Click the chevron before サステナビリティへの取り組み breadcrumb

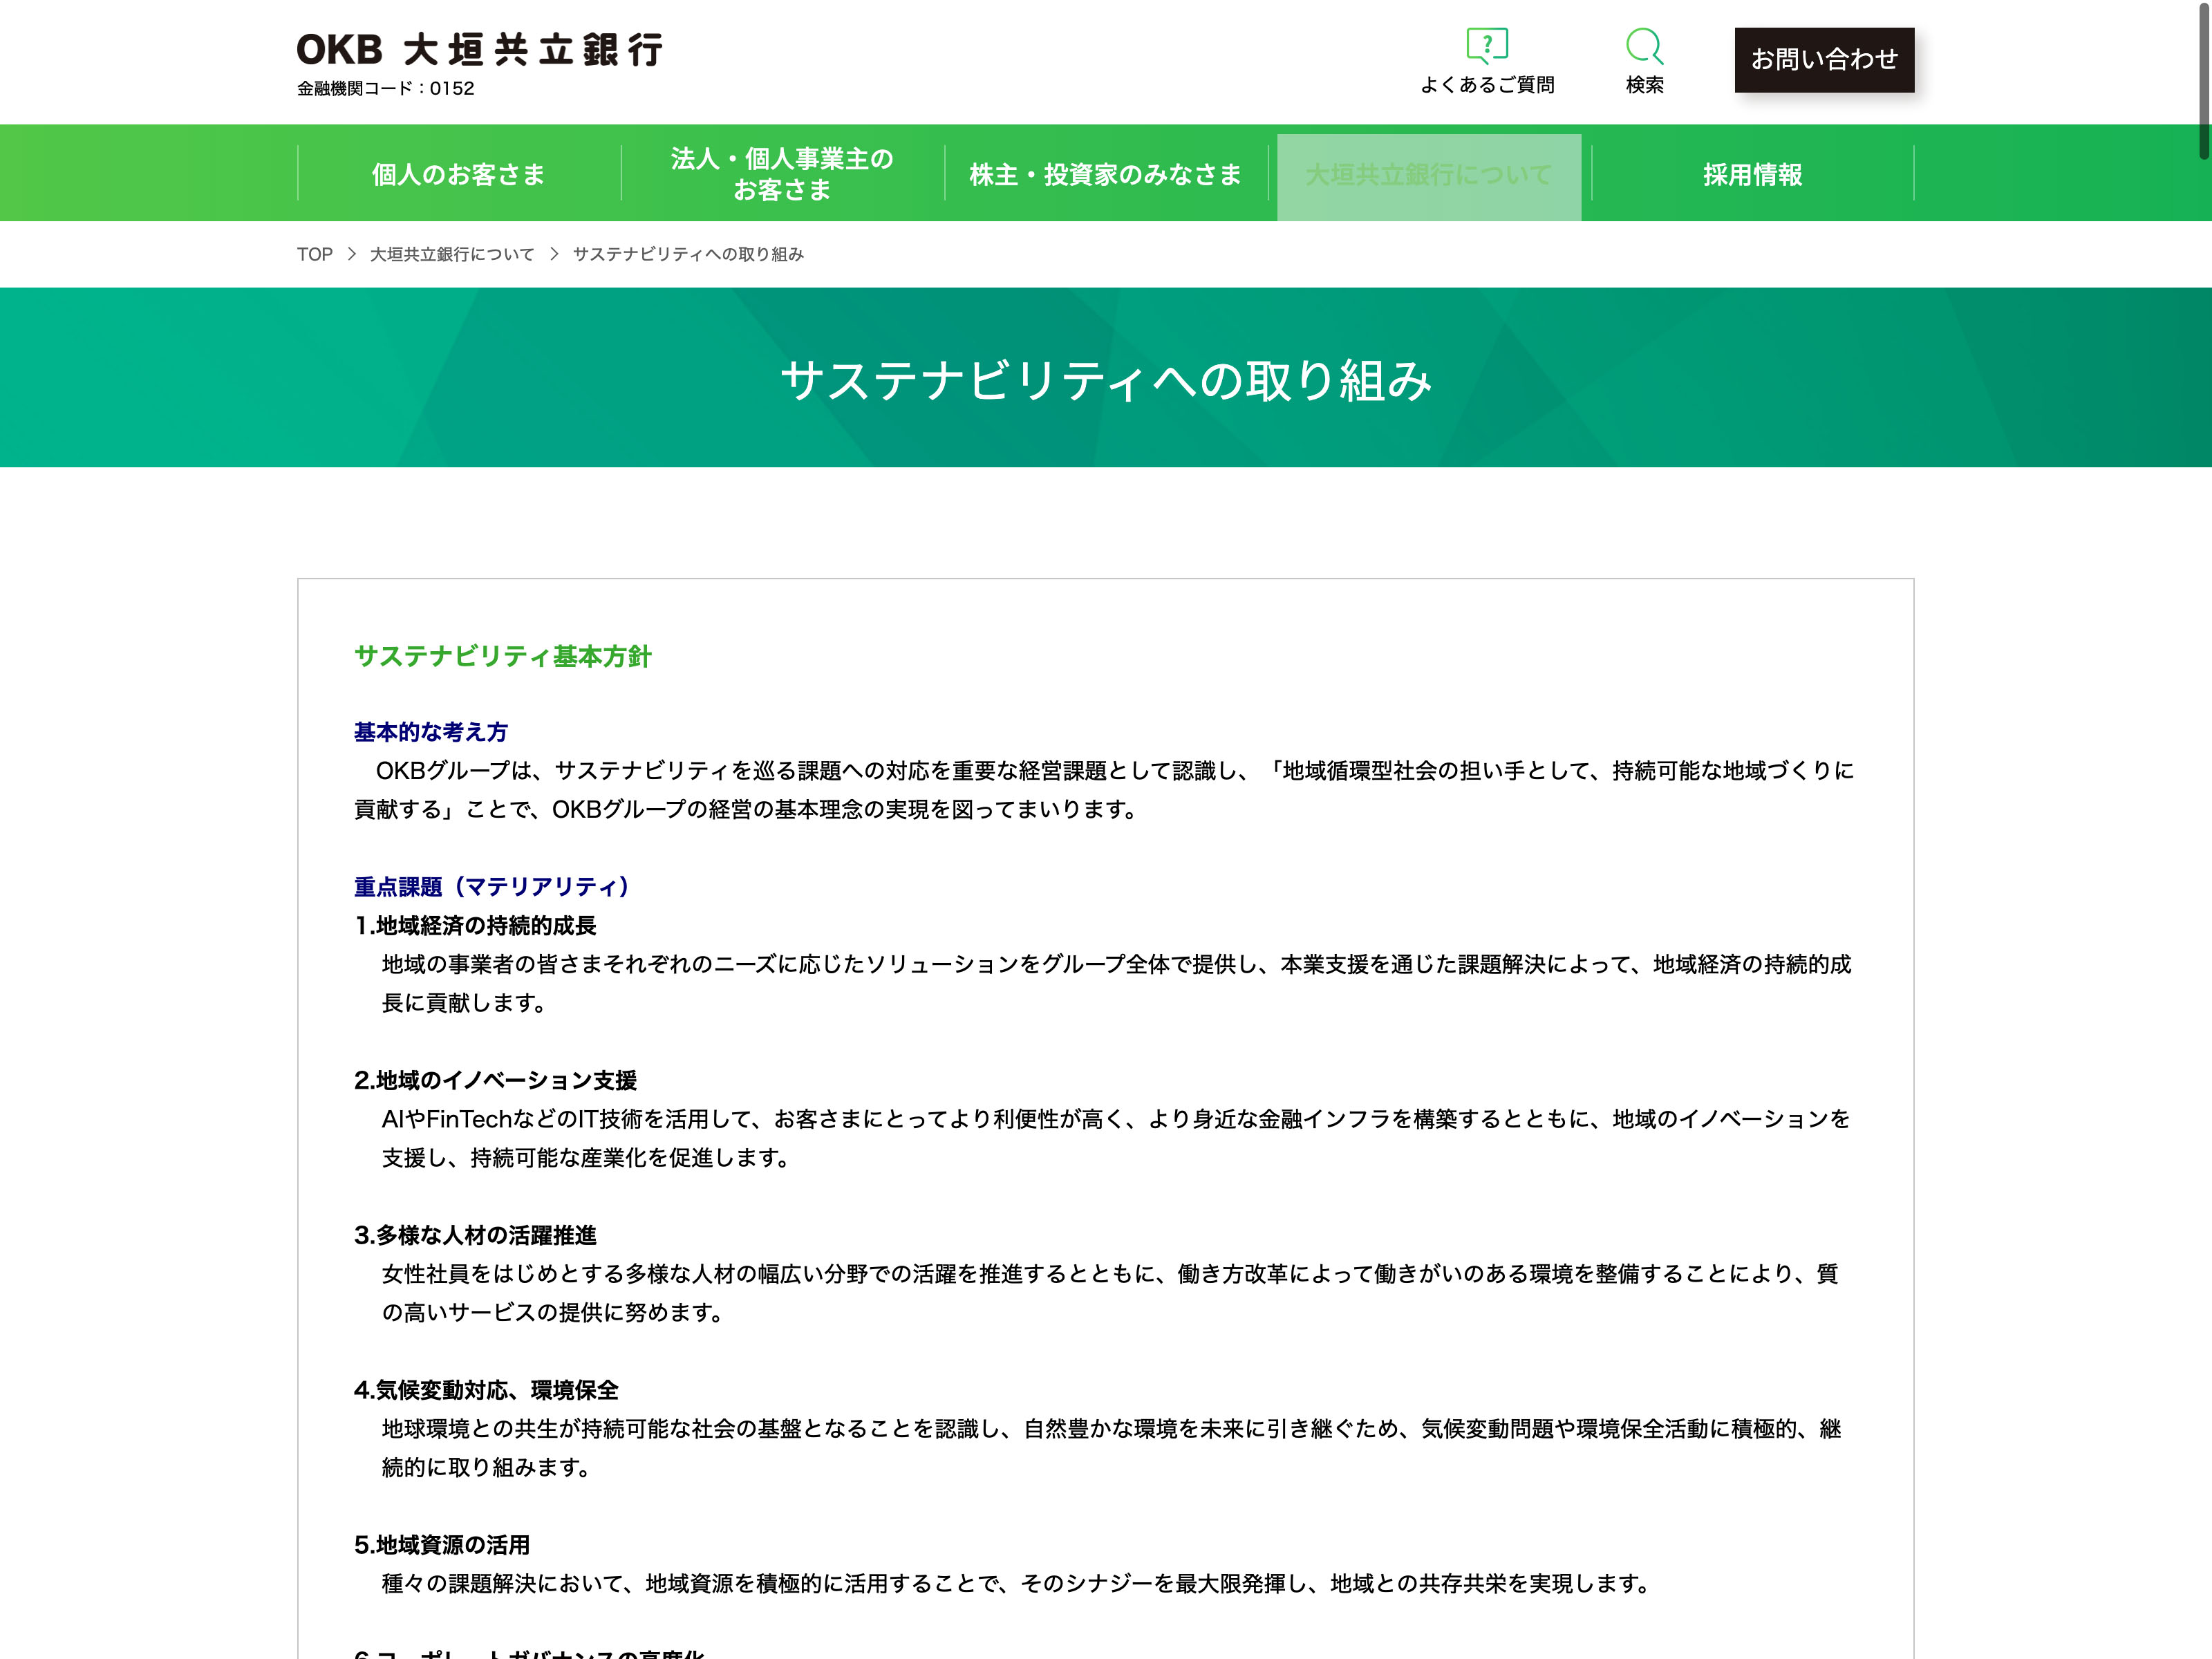tap(554, 254)
